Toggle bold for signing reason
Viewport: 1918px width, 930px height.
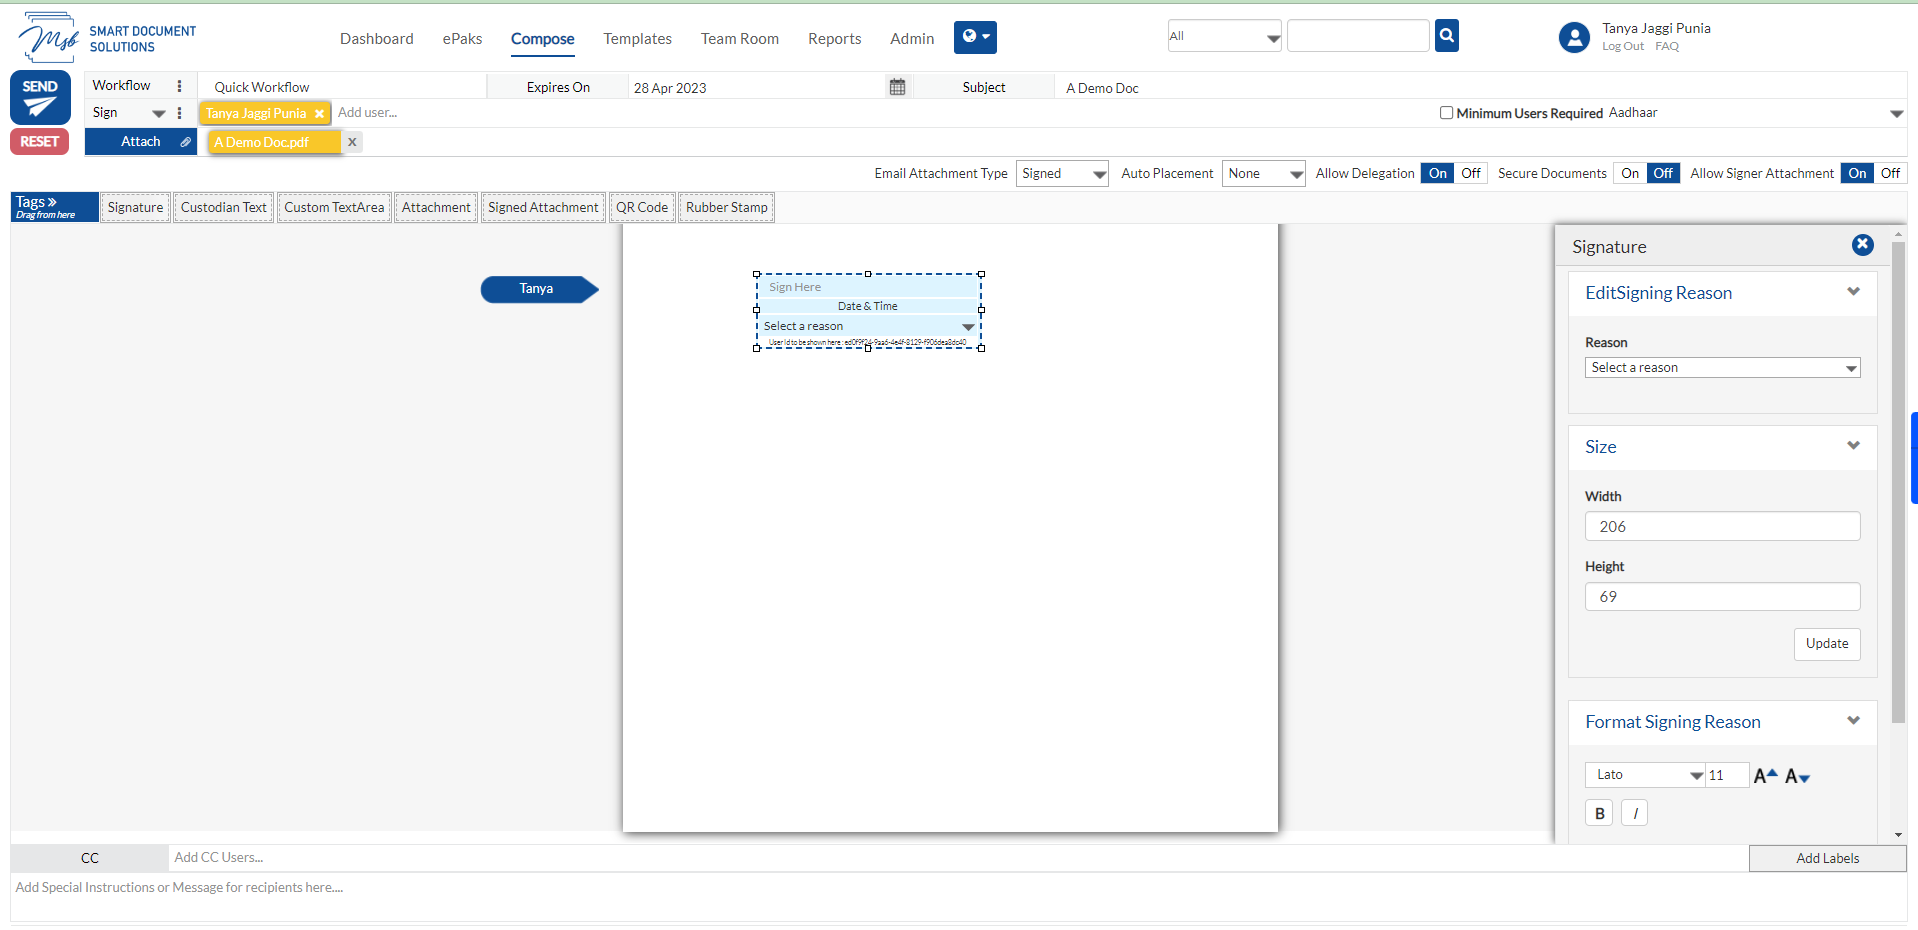[1599, 813]
